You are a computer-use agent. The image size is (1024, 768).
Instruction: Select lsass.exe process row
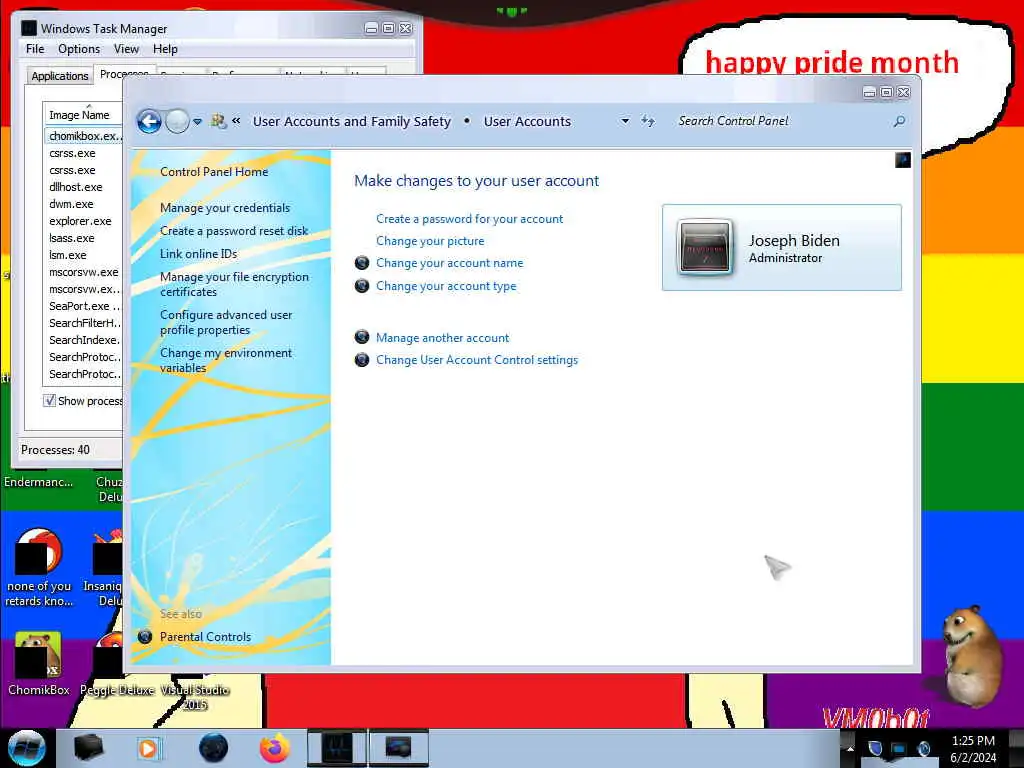pyautogui.click(x=84, y=238)
